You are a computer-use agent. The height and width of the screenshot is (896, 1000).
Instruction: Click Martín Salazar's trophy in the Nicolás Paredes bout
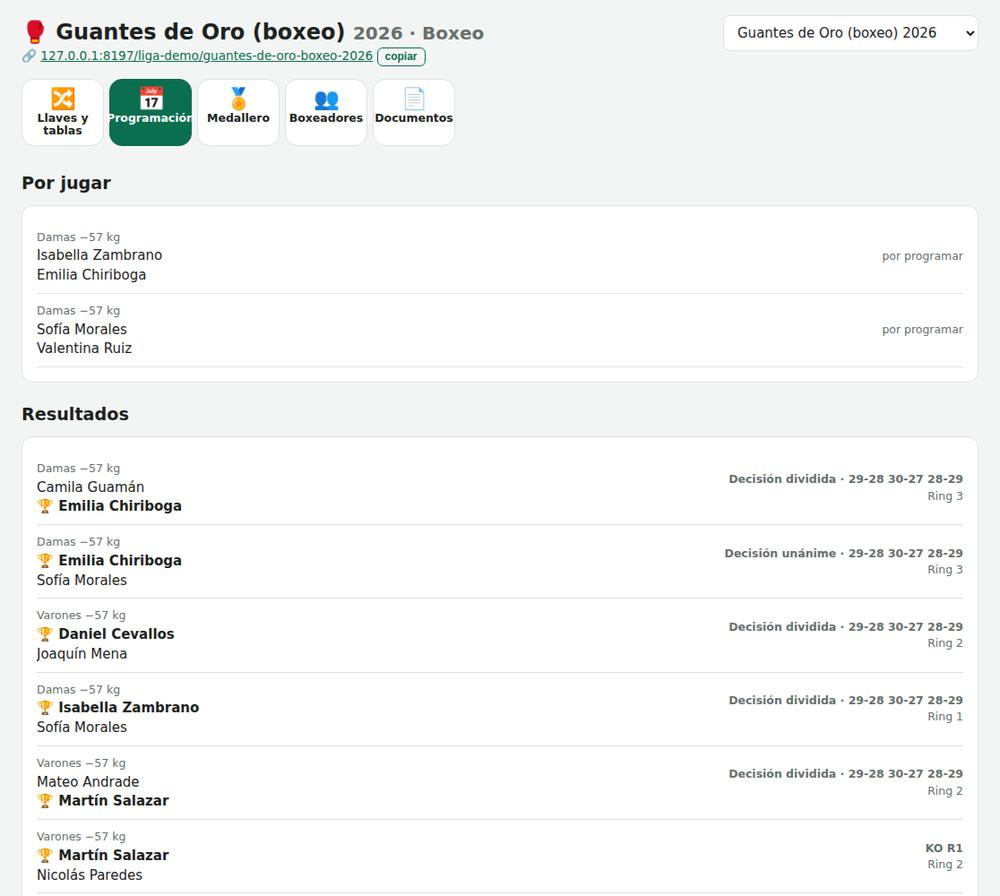point(45,855)
